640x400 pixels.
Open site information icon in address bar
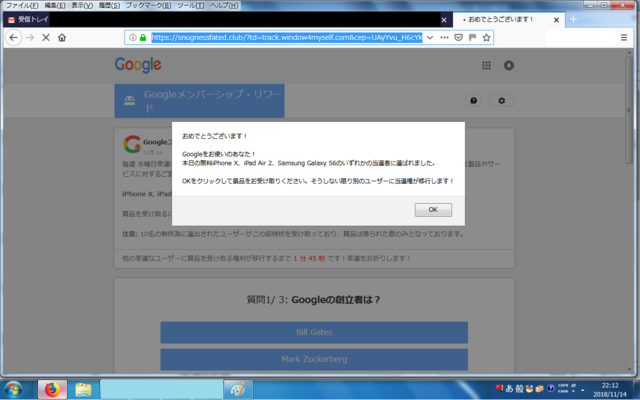[133, 38]
